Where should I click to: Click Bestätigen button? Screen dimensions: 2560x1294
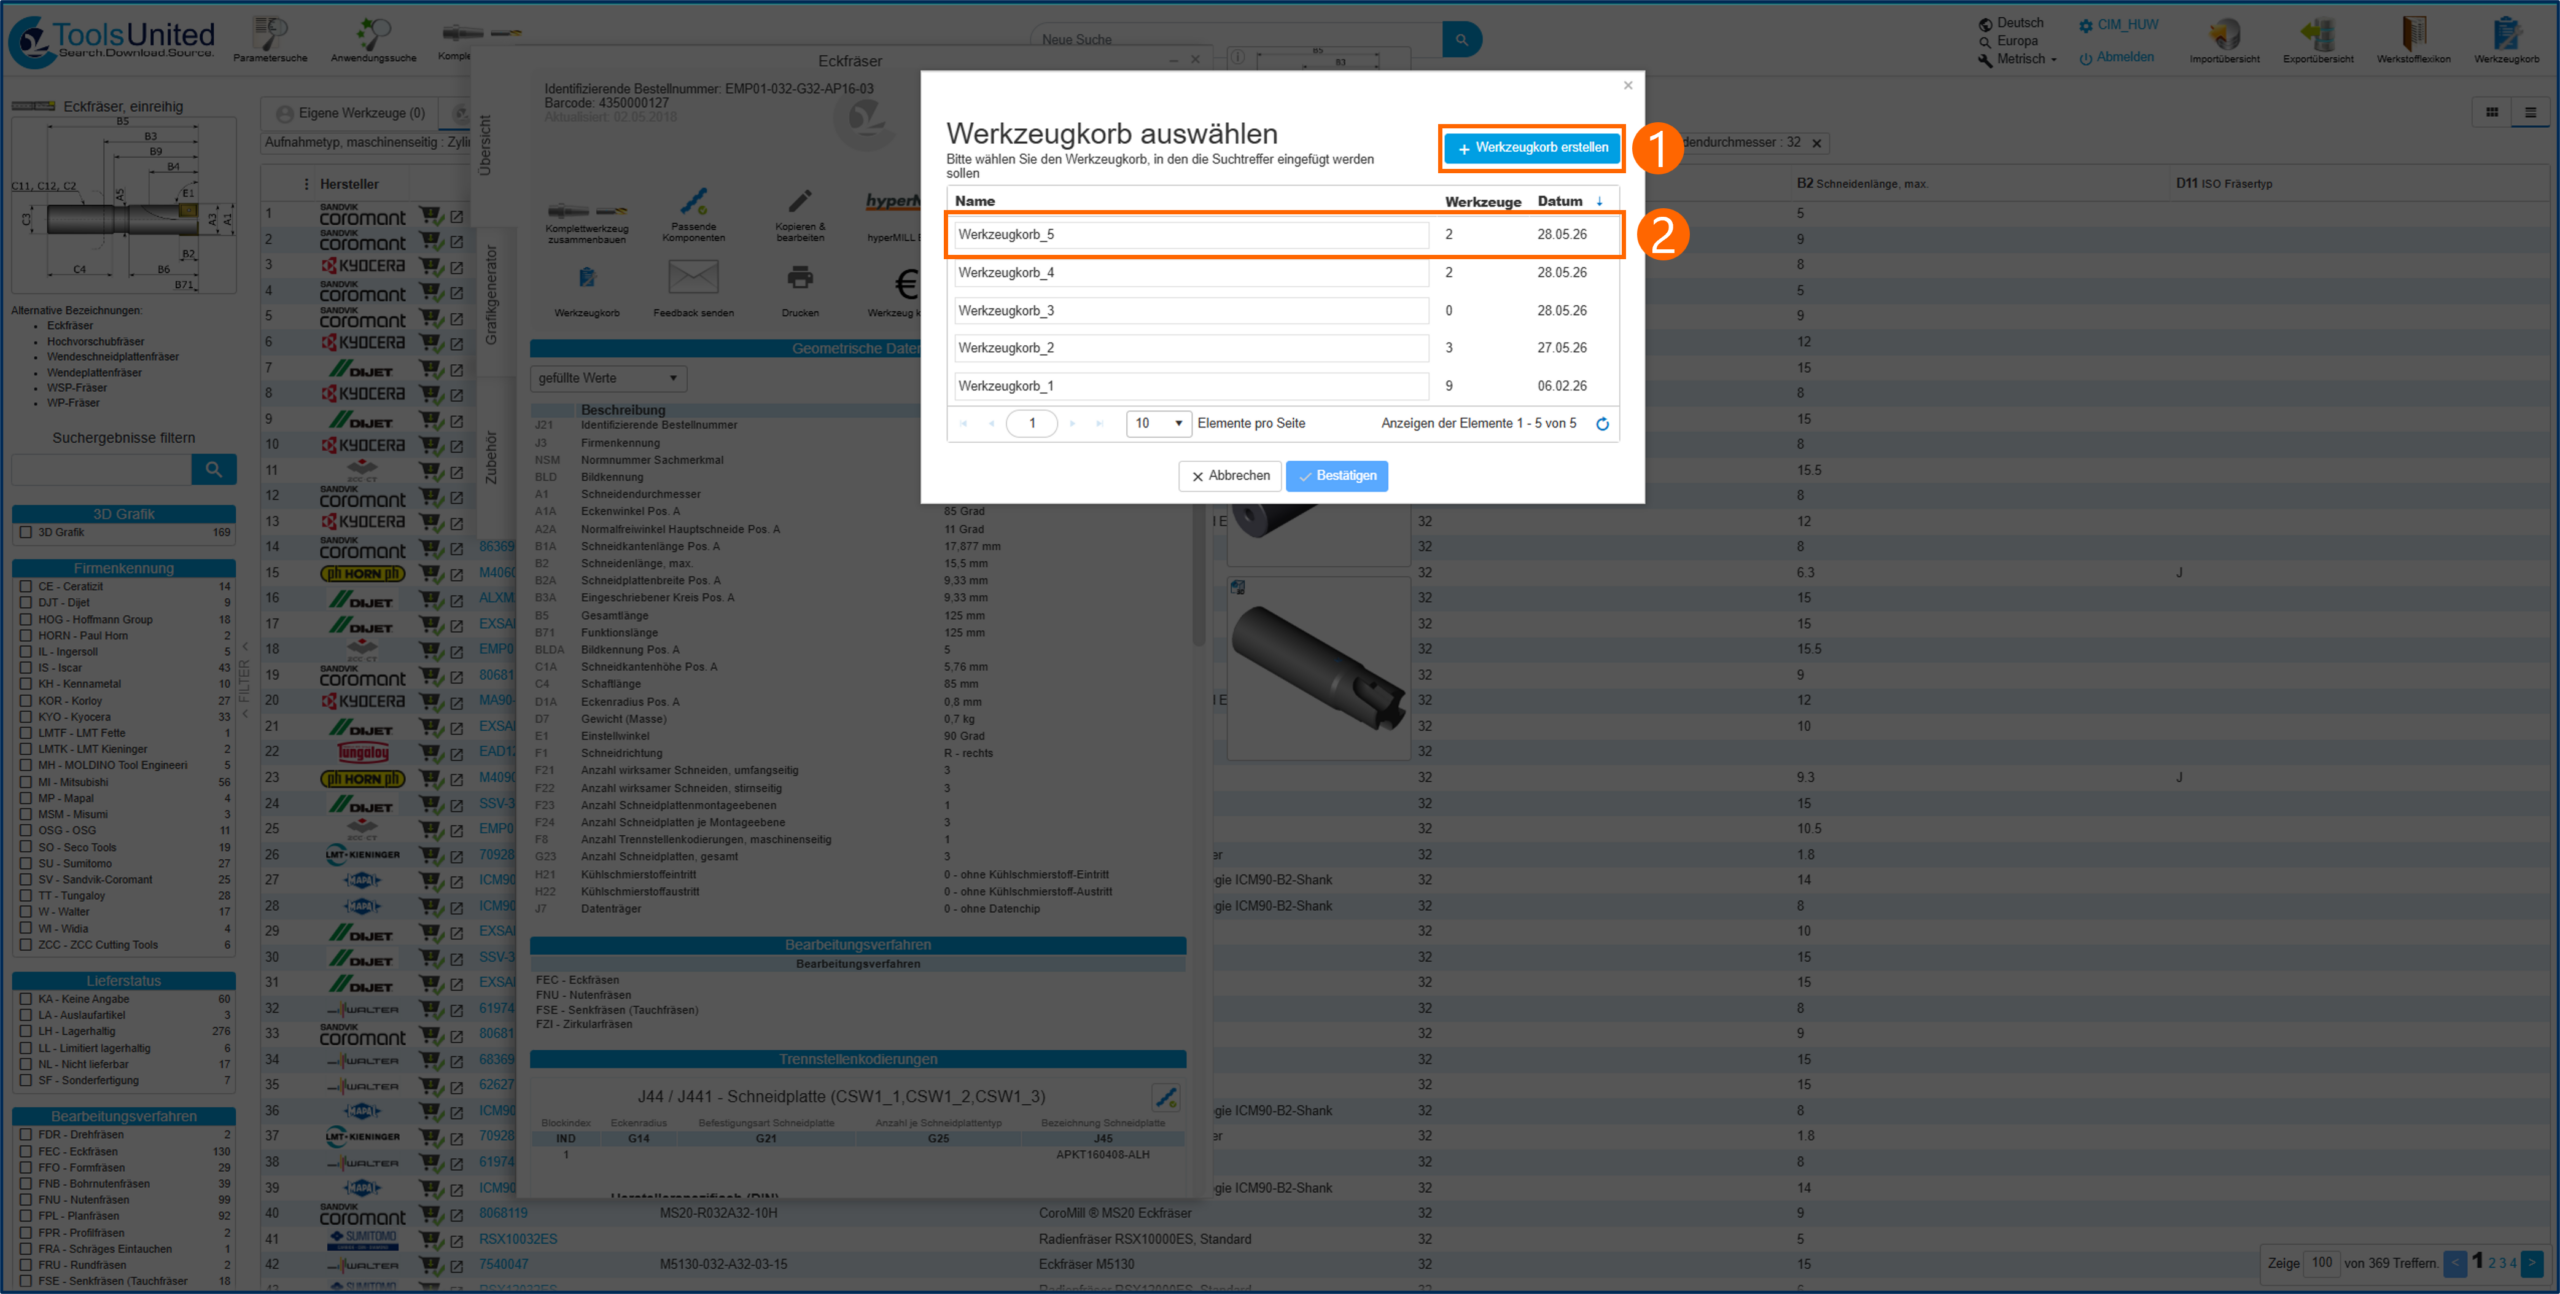[1337, 476]
